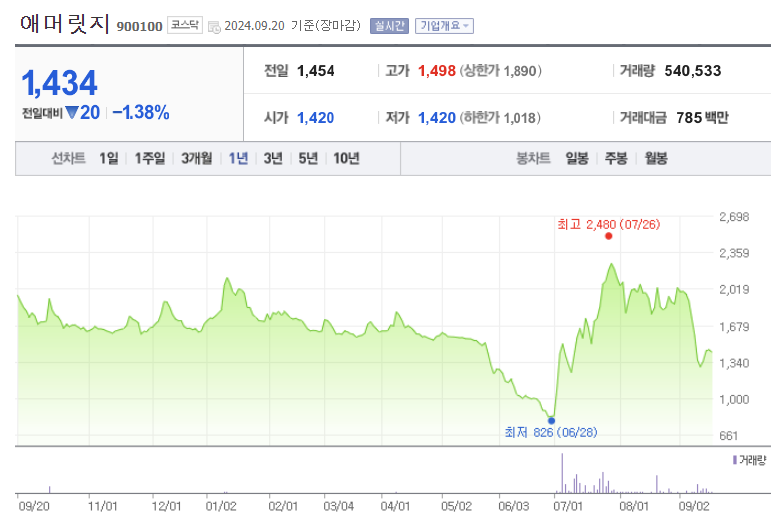
Task: Click the stock code 900100
Action: tap(139, 27)
